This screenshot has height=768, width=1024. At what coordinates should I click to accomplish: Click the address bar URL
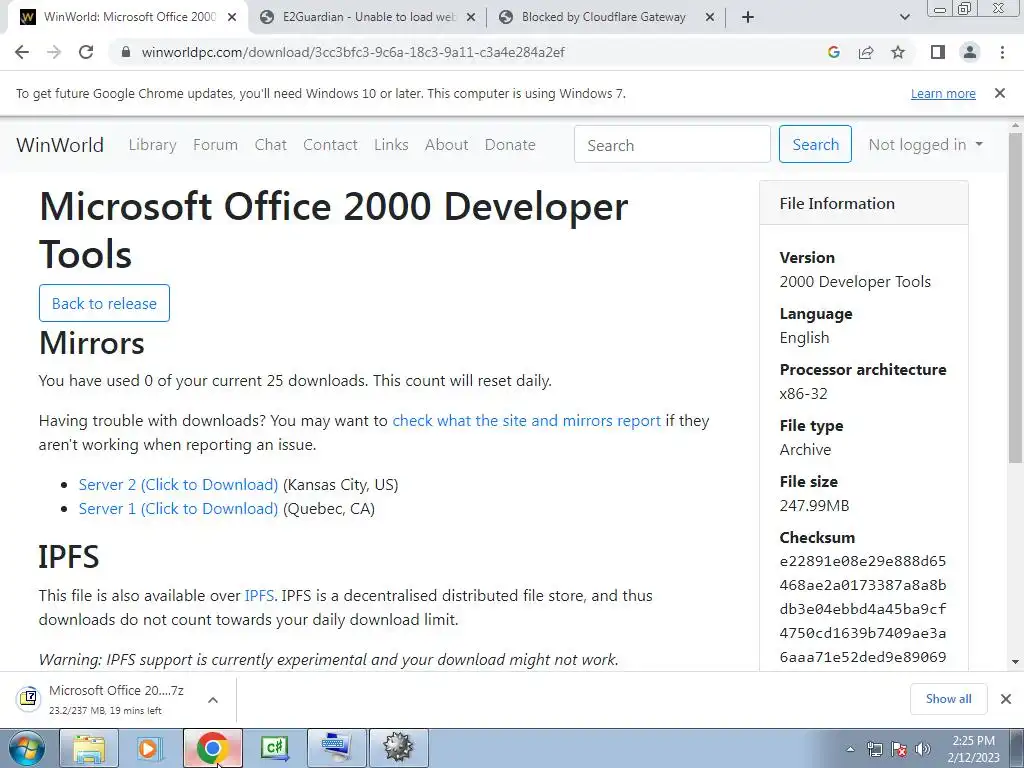(353, 52)
